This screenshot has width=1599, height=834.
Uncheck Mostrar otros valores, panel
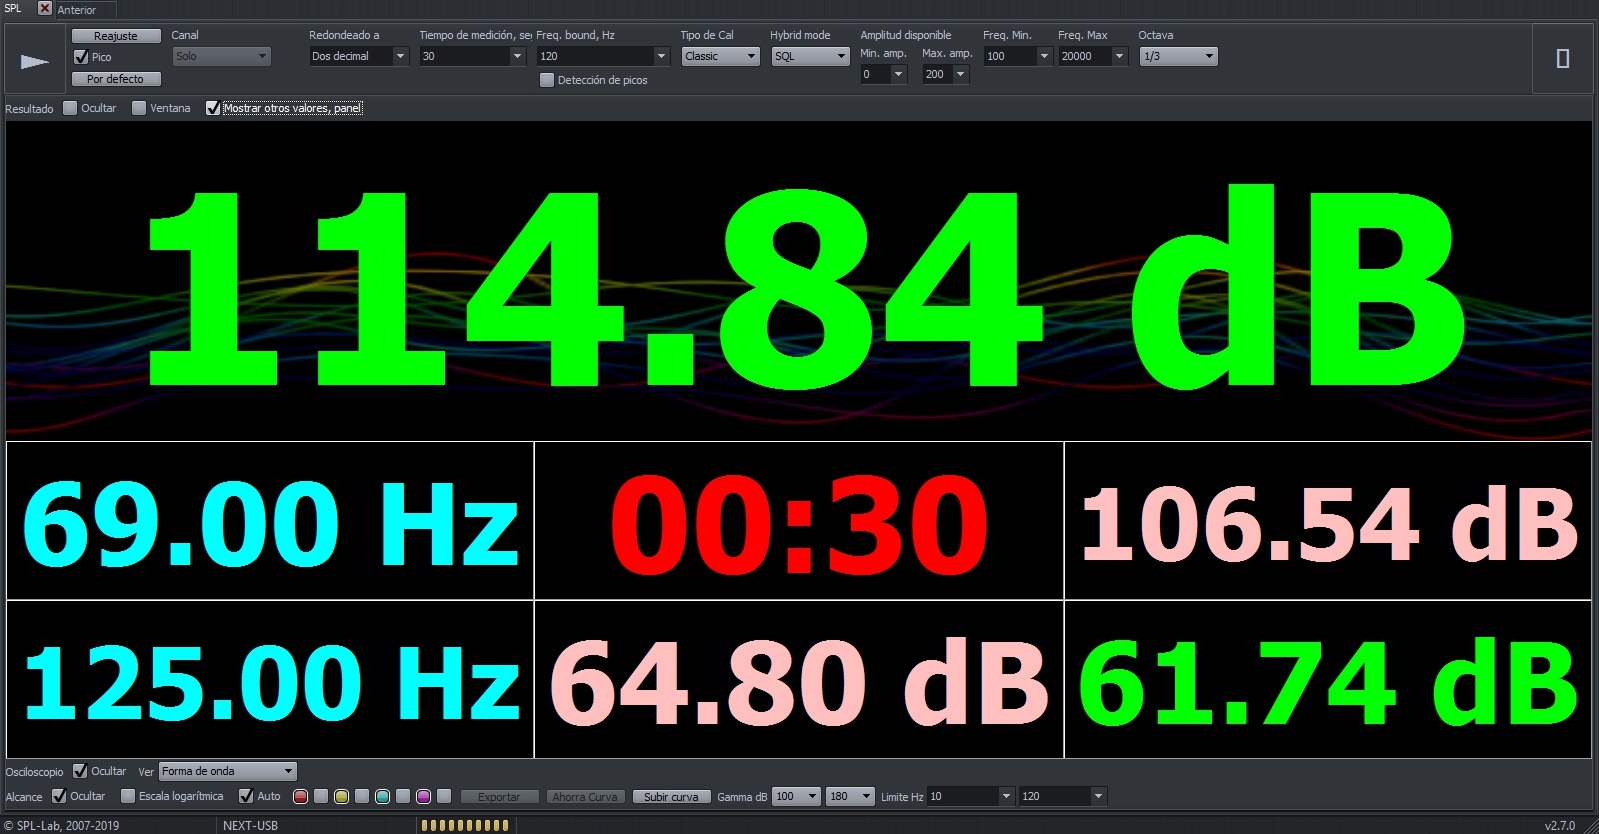(x=212, y=108)
